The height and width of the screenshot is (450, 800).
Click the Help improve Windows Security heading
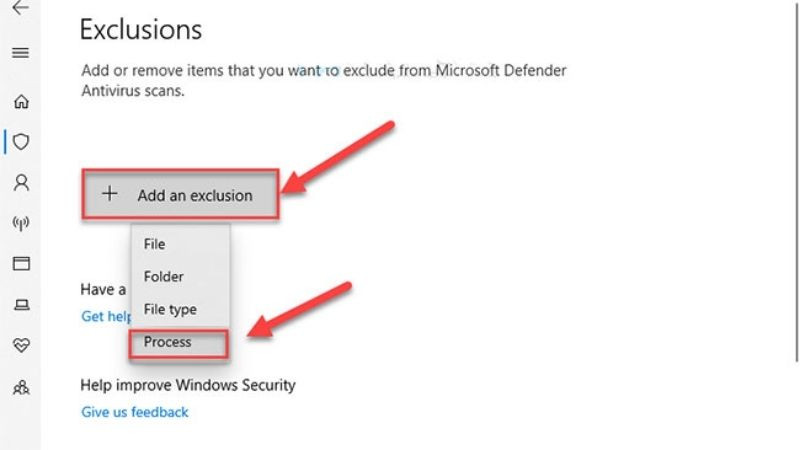pyautogui.click(x=188, y=384)
